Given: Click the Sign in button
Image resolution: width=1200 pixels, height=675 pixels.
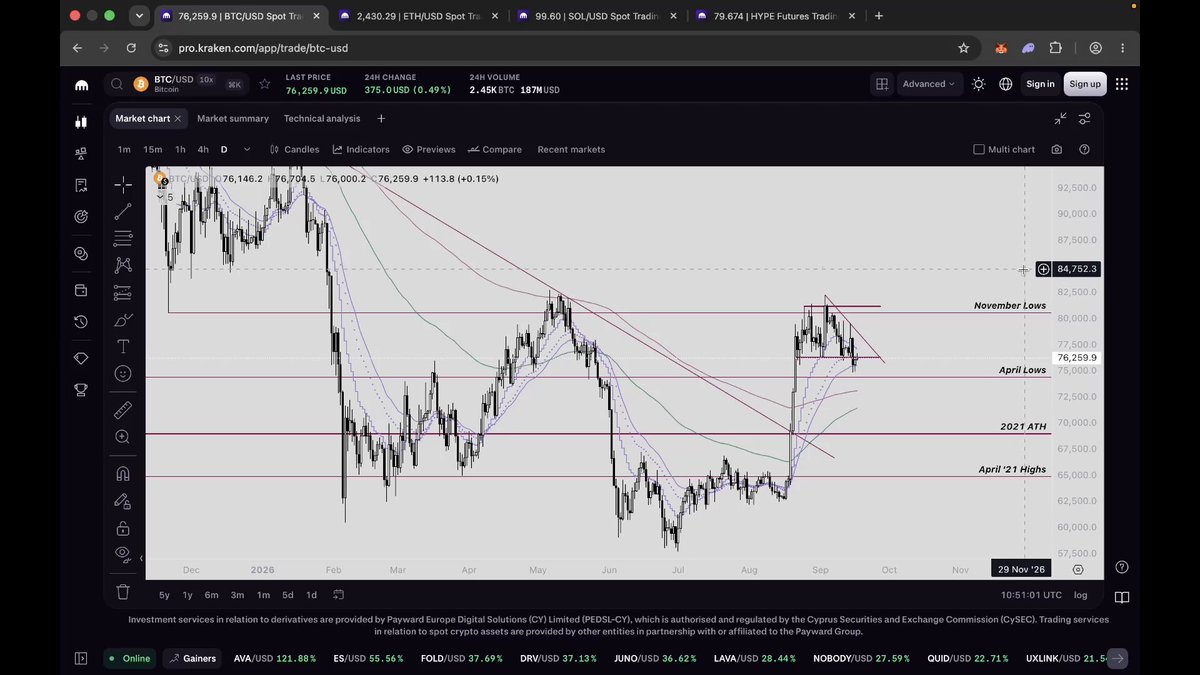Looking at the screenshot, I should tap(1040, 84).
